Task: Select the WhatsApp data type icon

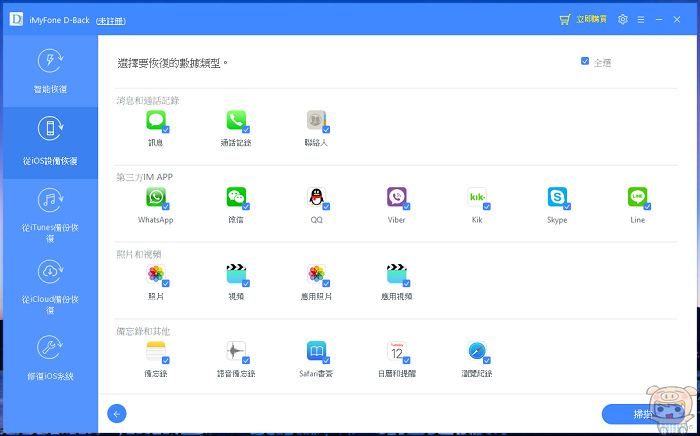Action: click(155, 197)
